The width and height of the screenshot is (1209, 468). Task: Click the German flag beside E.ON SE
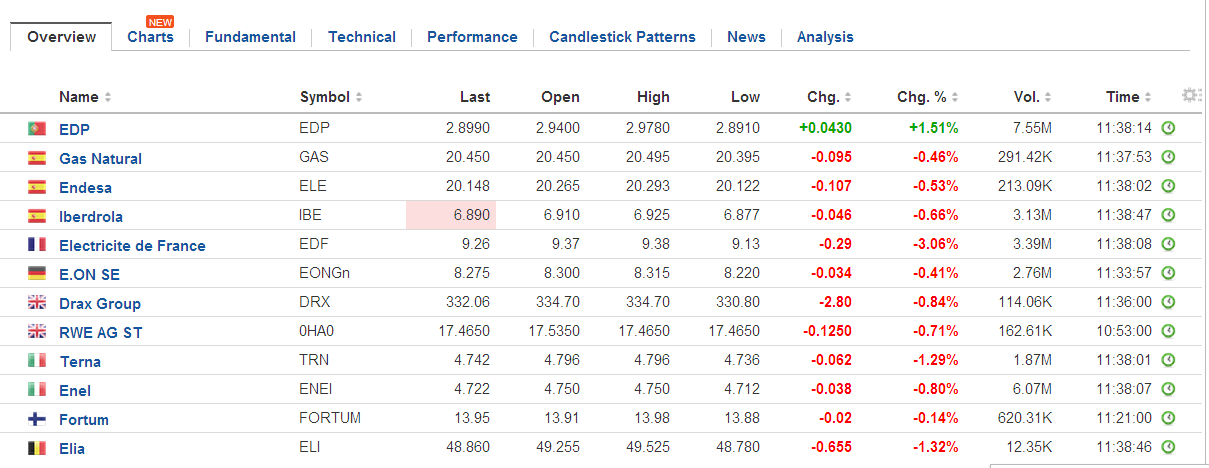[x=37, y=274]
